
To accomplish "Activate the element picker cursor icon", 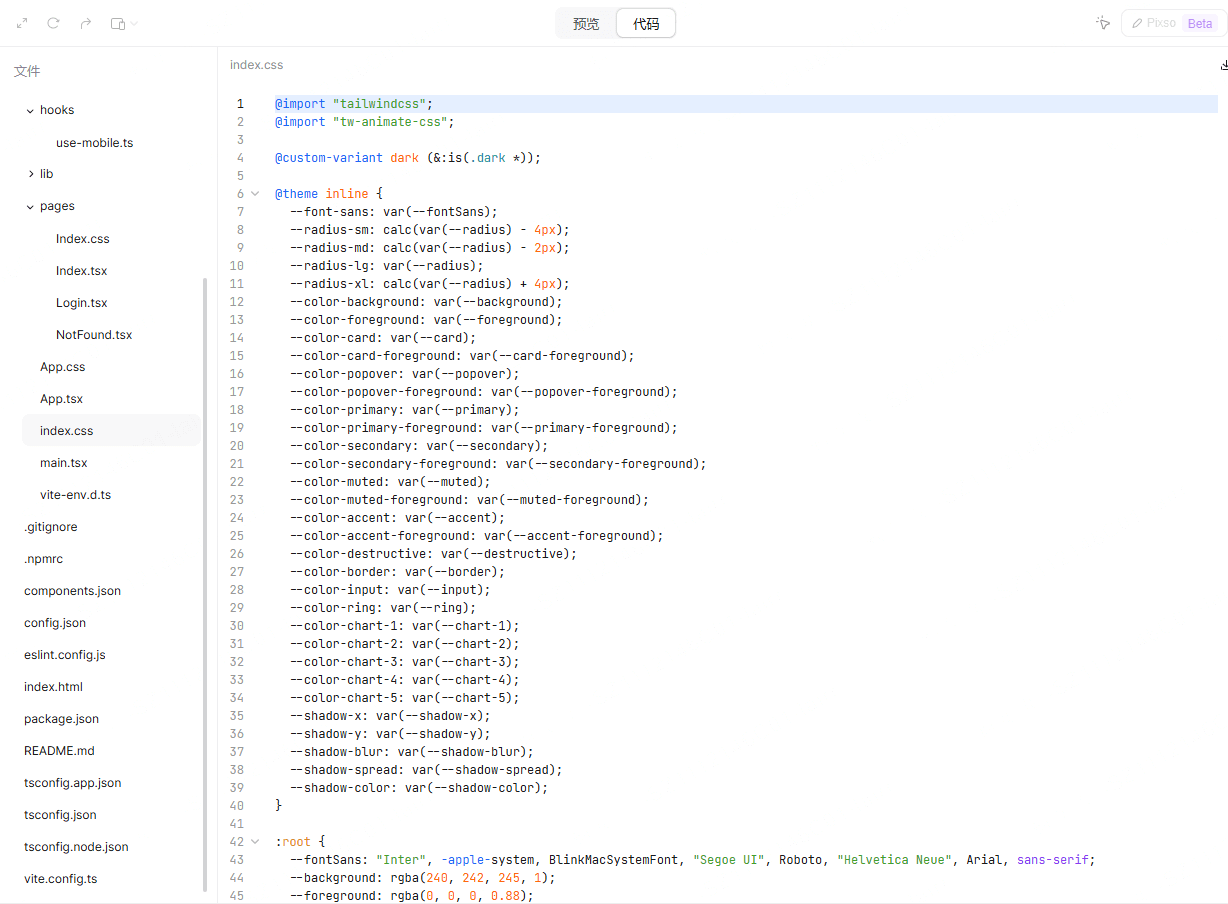I will 1103,23.
